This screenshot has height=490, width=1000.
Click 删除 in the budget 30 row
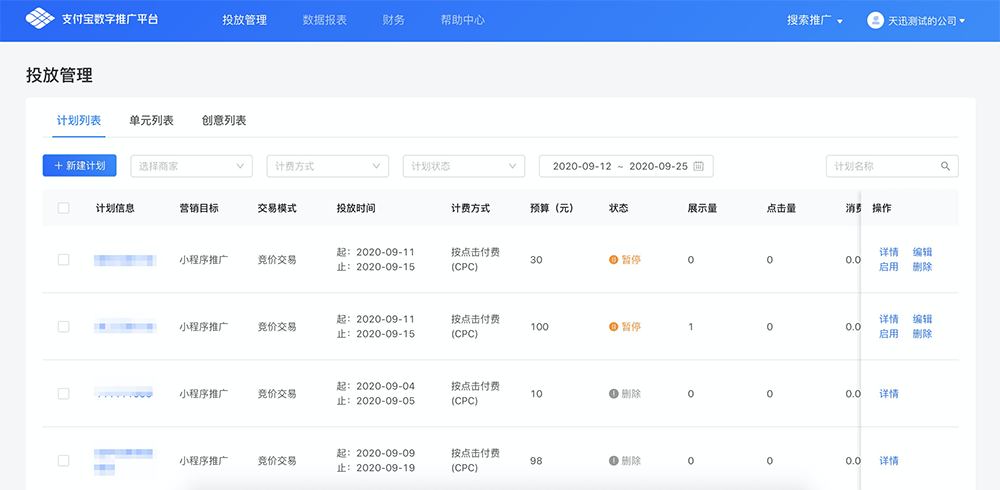922,267
